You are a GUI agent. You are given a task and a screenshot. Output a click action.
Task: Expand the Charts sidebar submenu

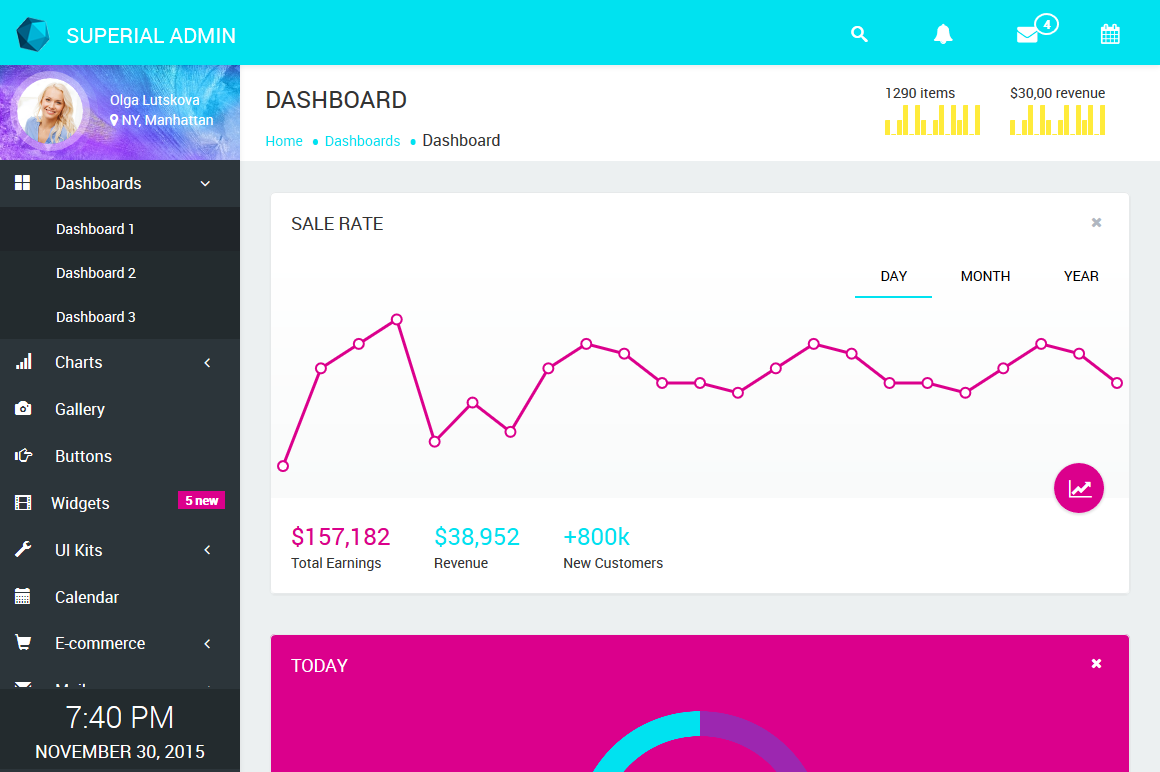tap(207, 363)
